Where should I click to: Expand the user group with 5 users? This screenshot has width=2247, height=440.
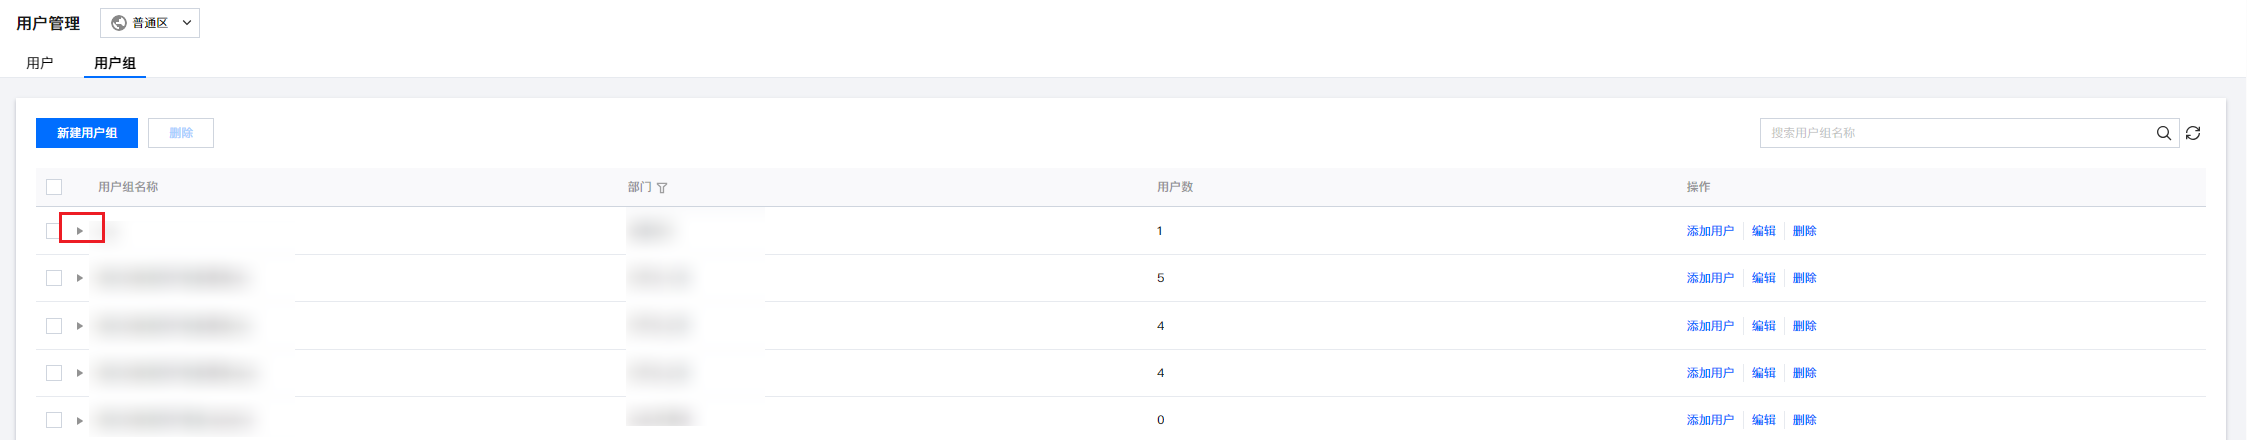(x=80, y=278)
